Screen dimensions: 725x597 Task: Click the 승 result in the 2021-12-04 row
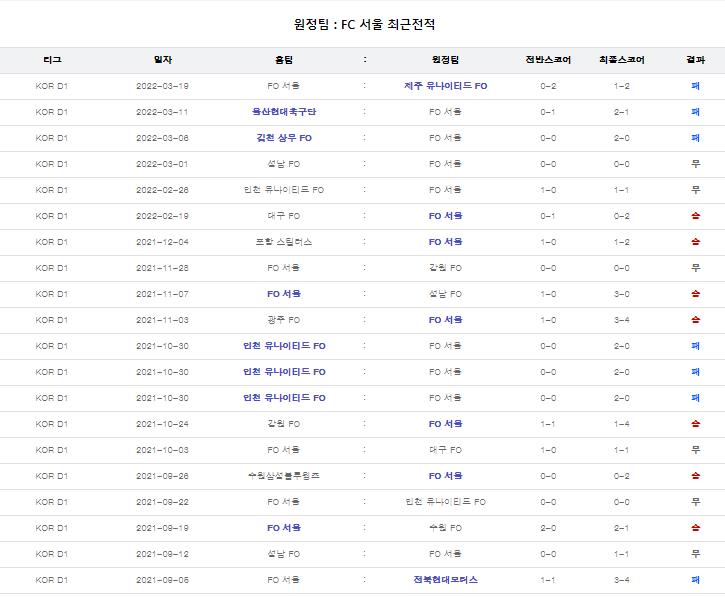pyautogui.click(x=695, y=242)
